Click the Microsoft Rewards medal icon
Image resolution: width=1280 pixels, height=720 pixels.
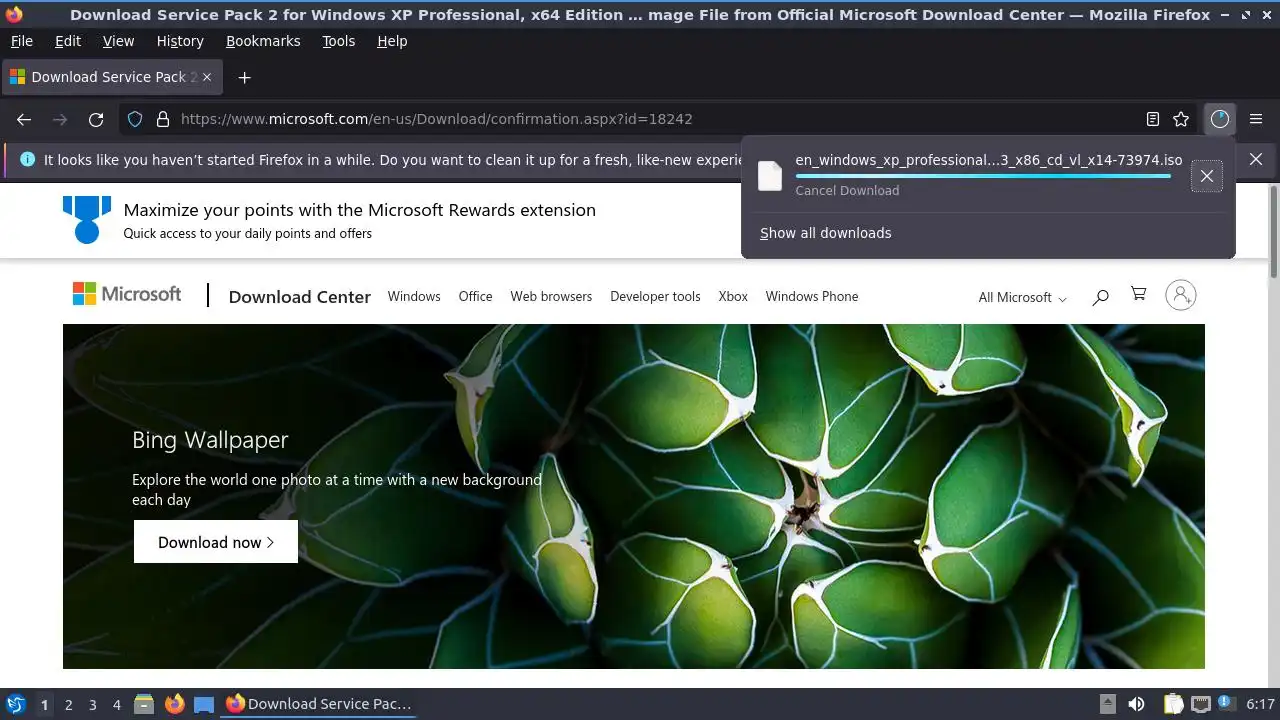87,219
